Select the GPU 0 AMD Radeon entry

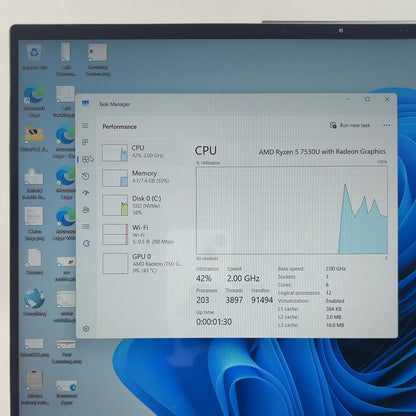tap(142, 263)
